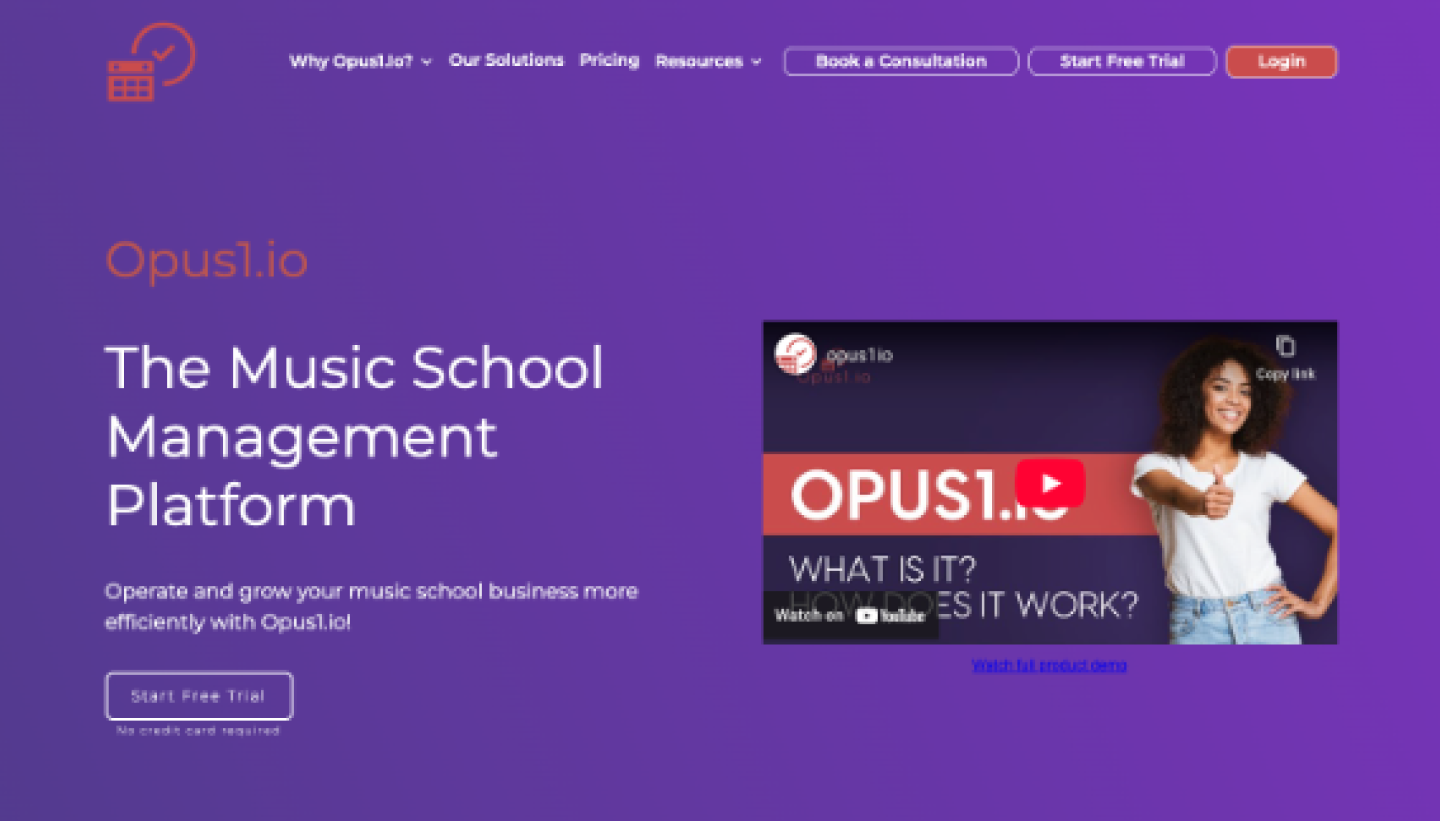
Task: Click the Book a Consultation button
Action: [901, 61]
